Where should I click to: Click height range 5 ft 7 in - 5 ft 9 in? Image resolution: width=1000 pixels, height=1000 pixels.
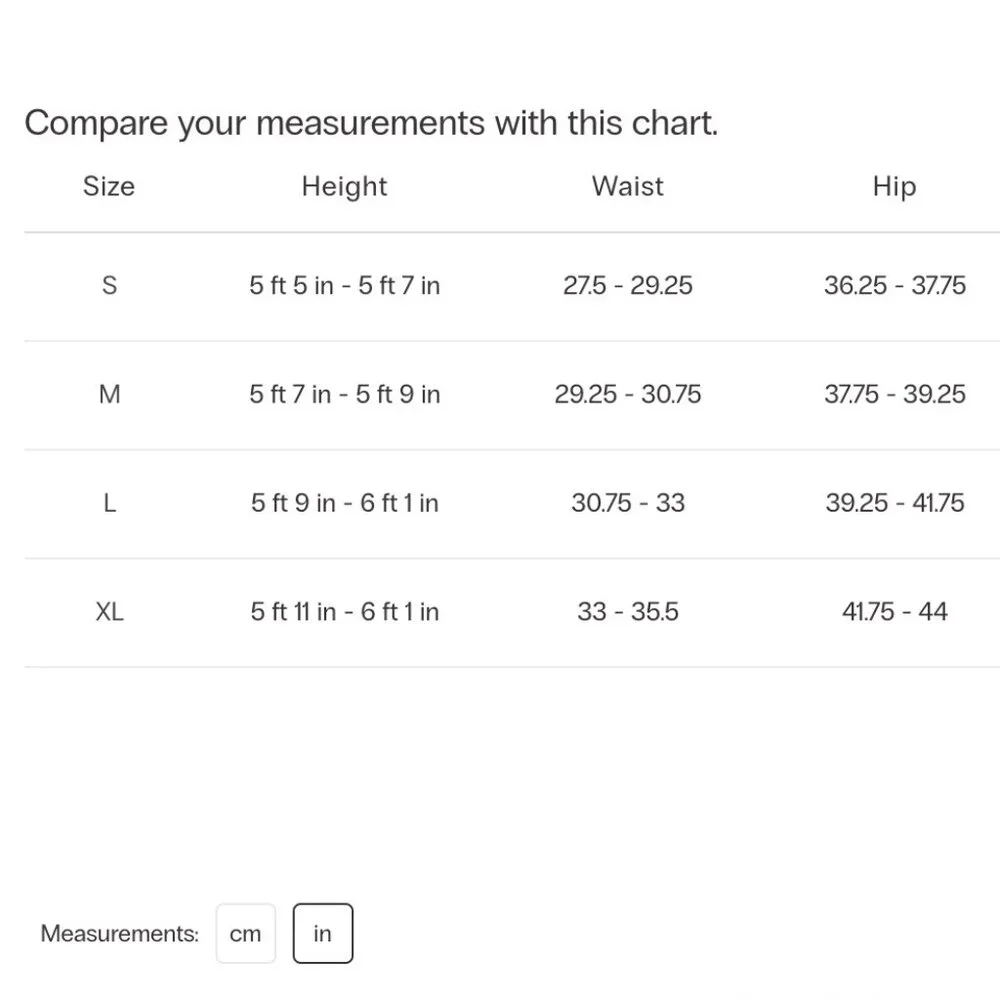(x=344, y=394)
